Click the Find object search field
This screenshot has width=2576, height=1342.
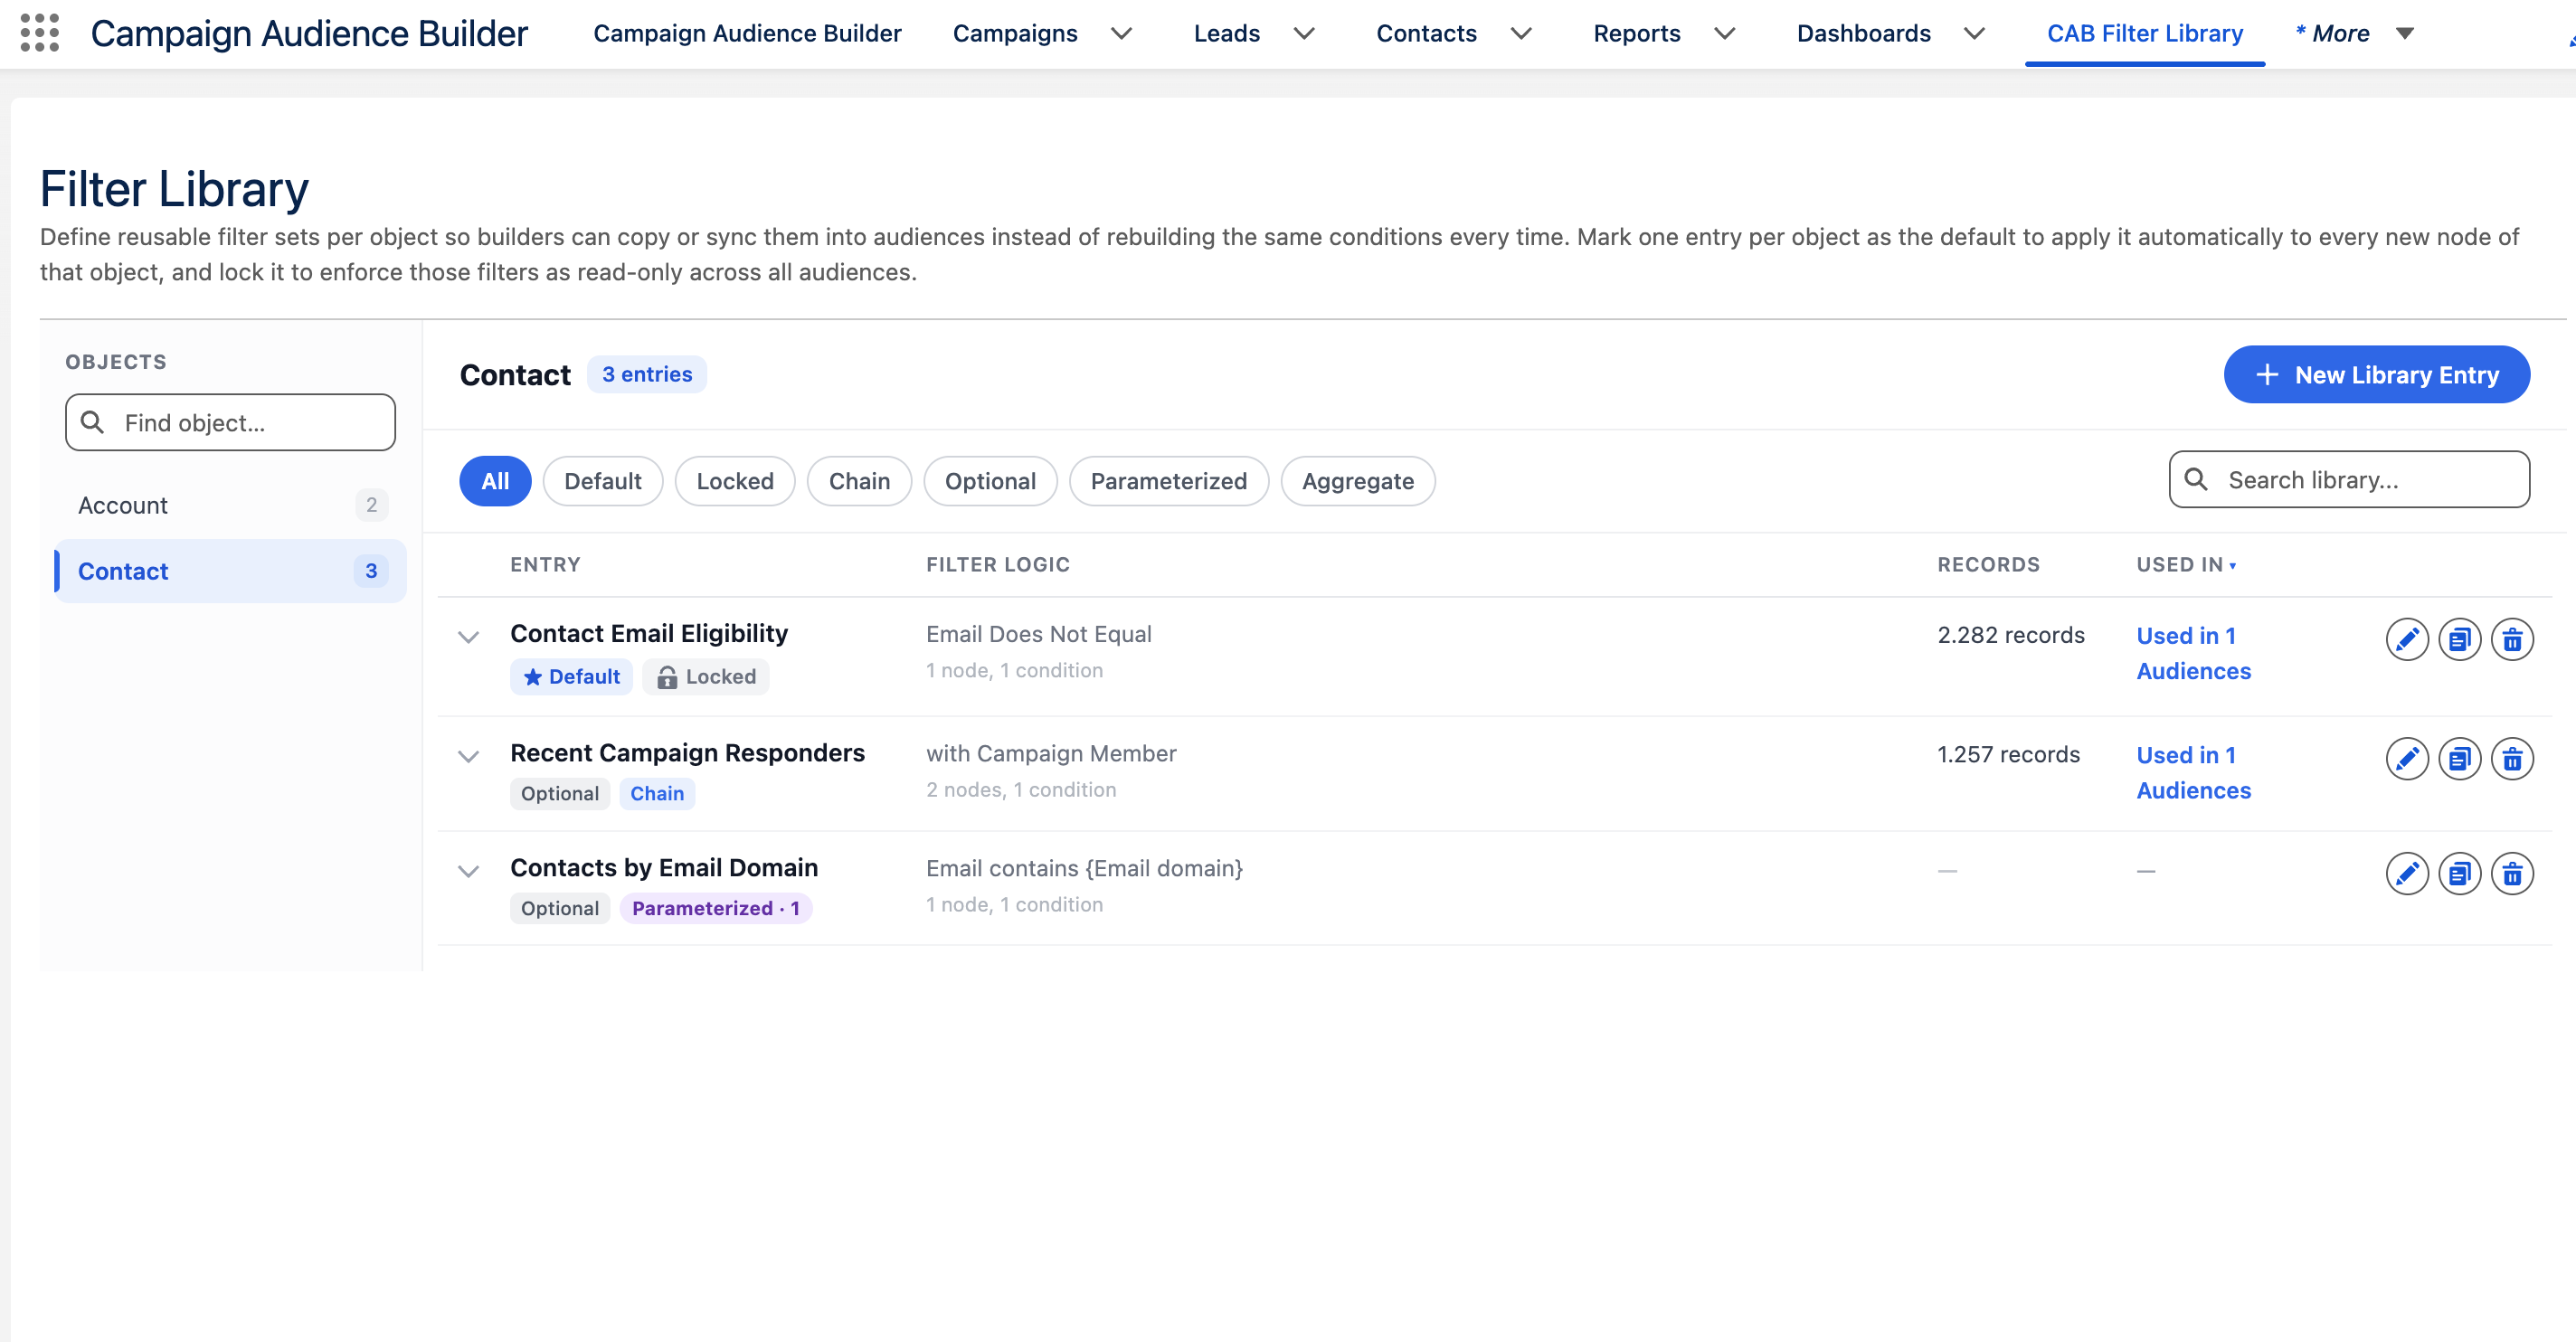pos(230,422)
